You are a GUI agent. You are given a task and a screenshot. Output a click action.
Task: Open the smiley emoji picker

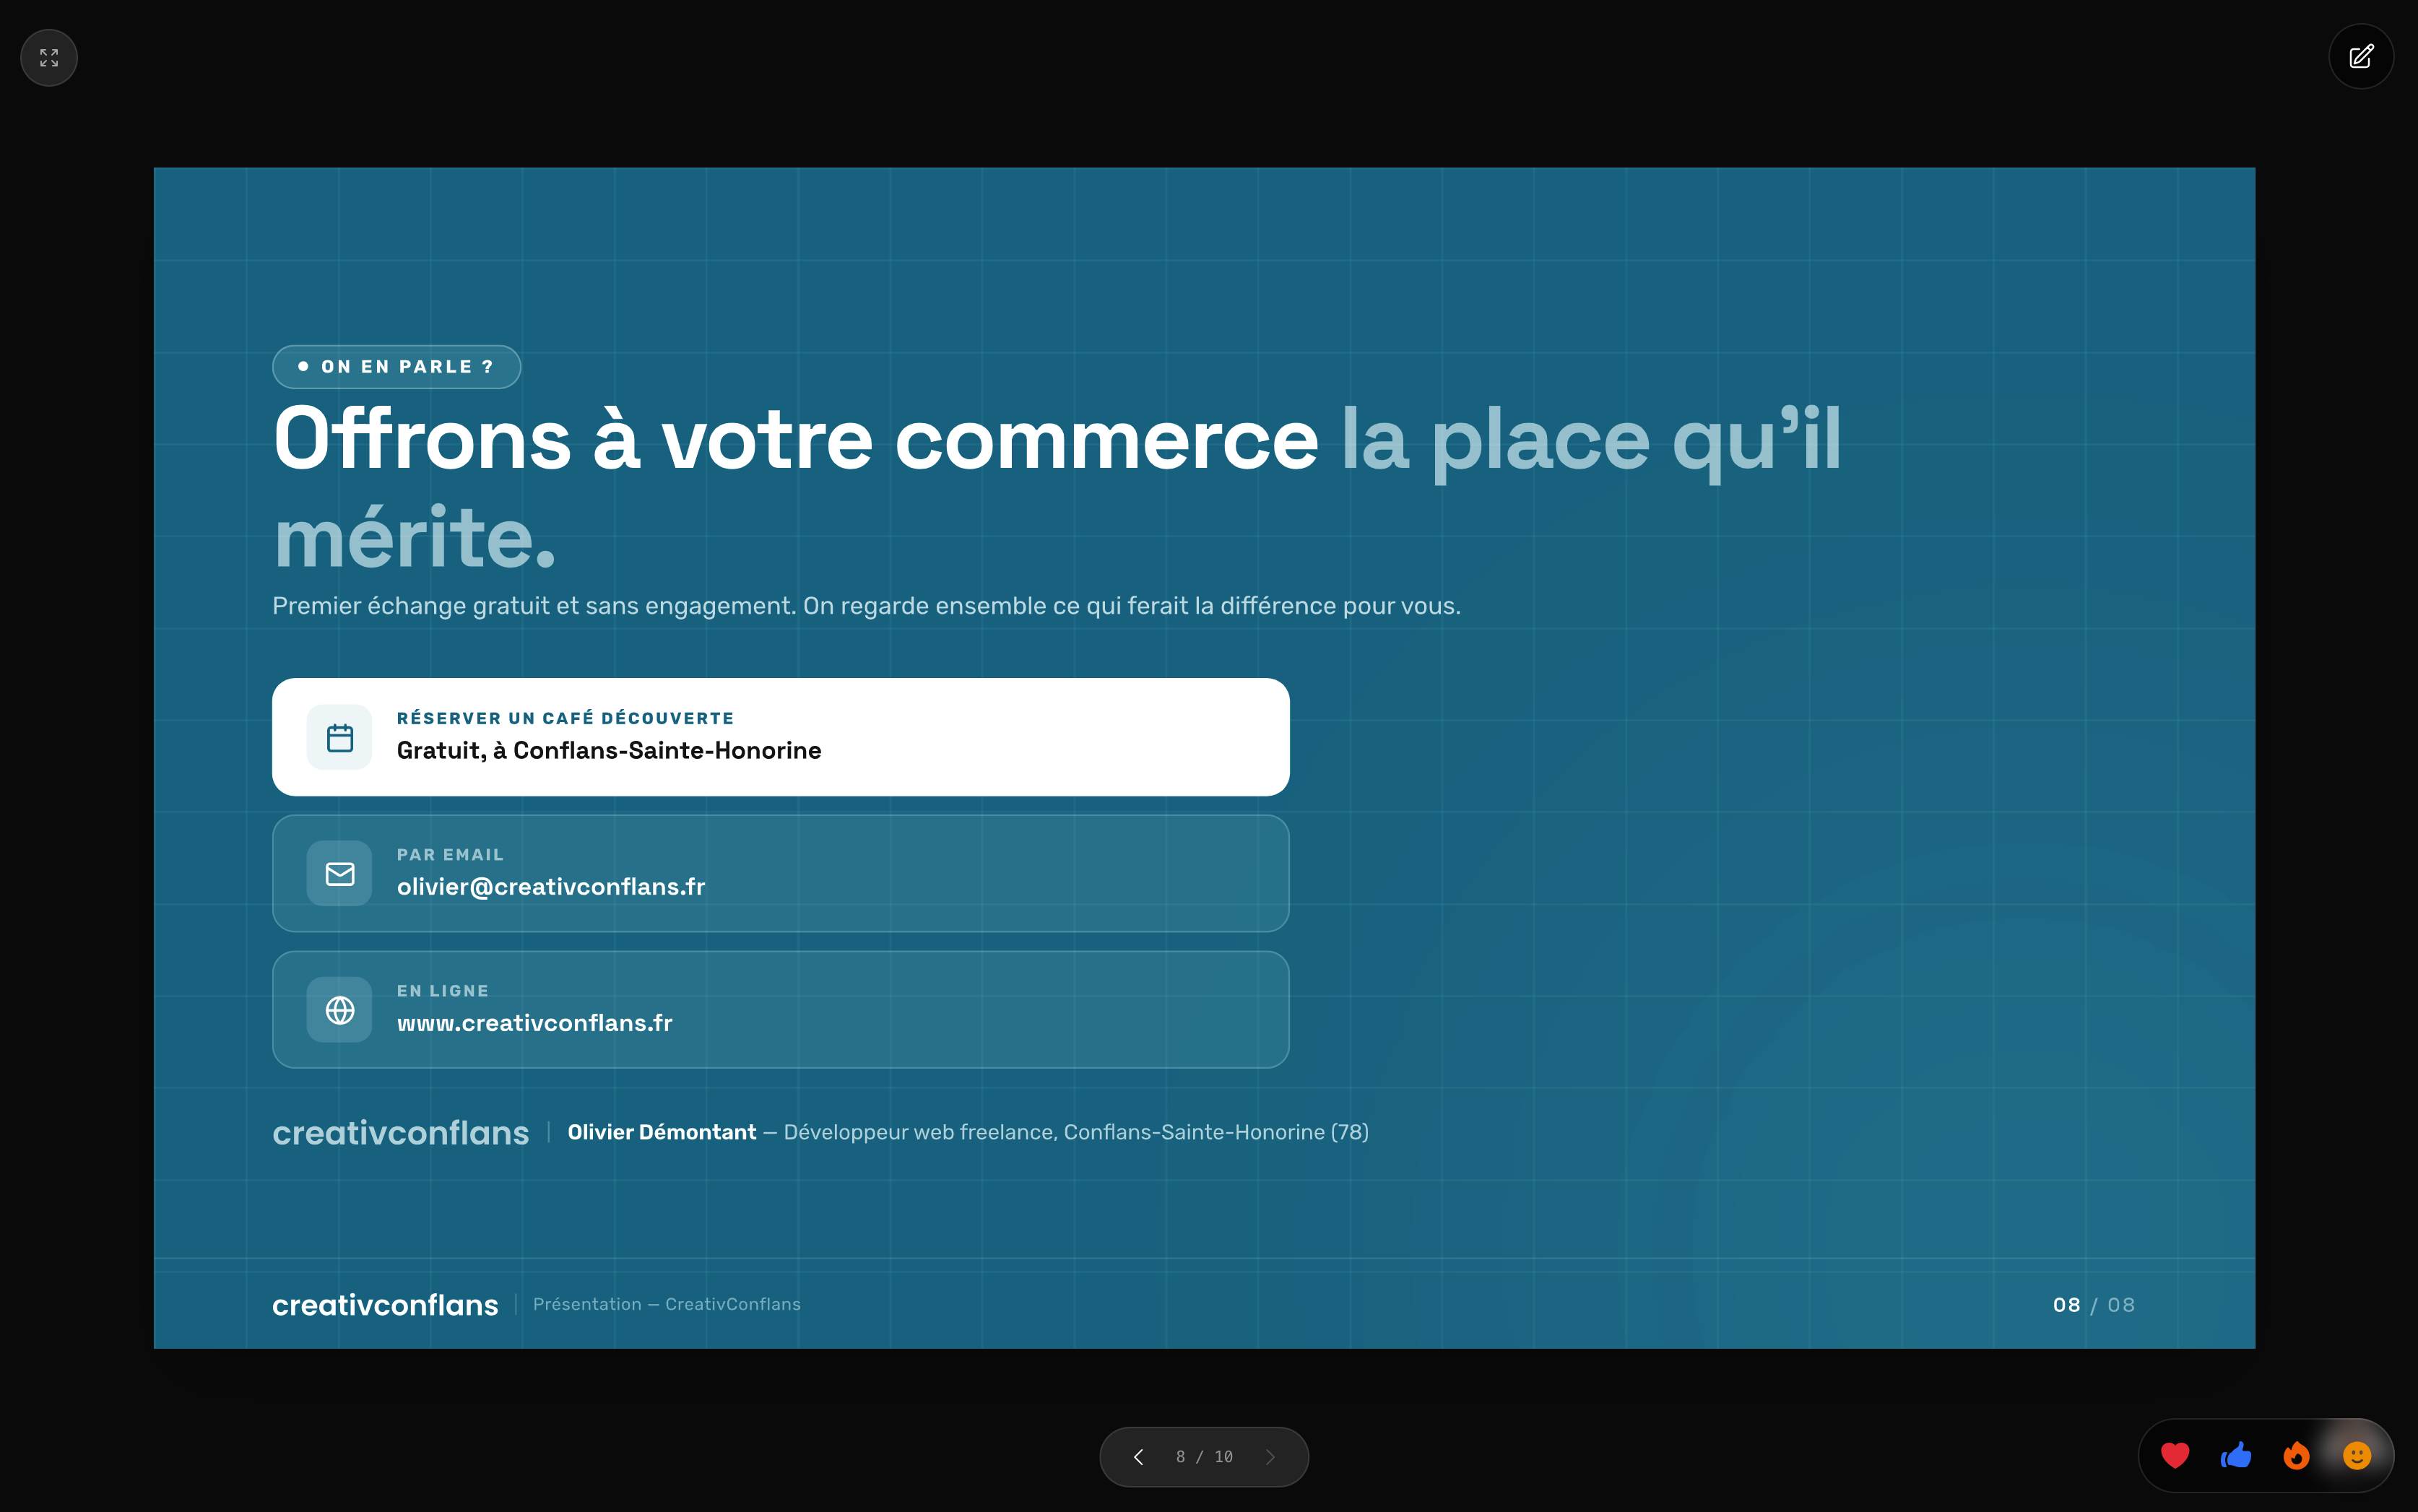point(2357,1456)
